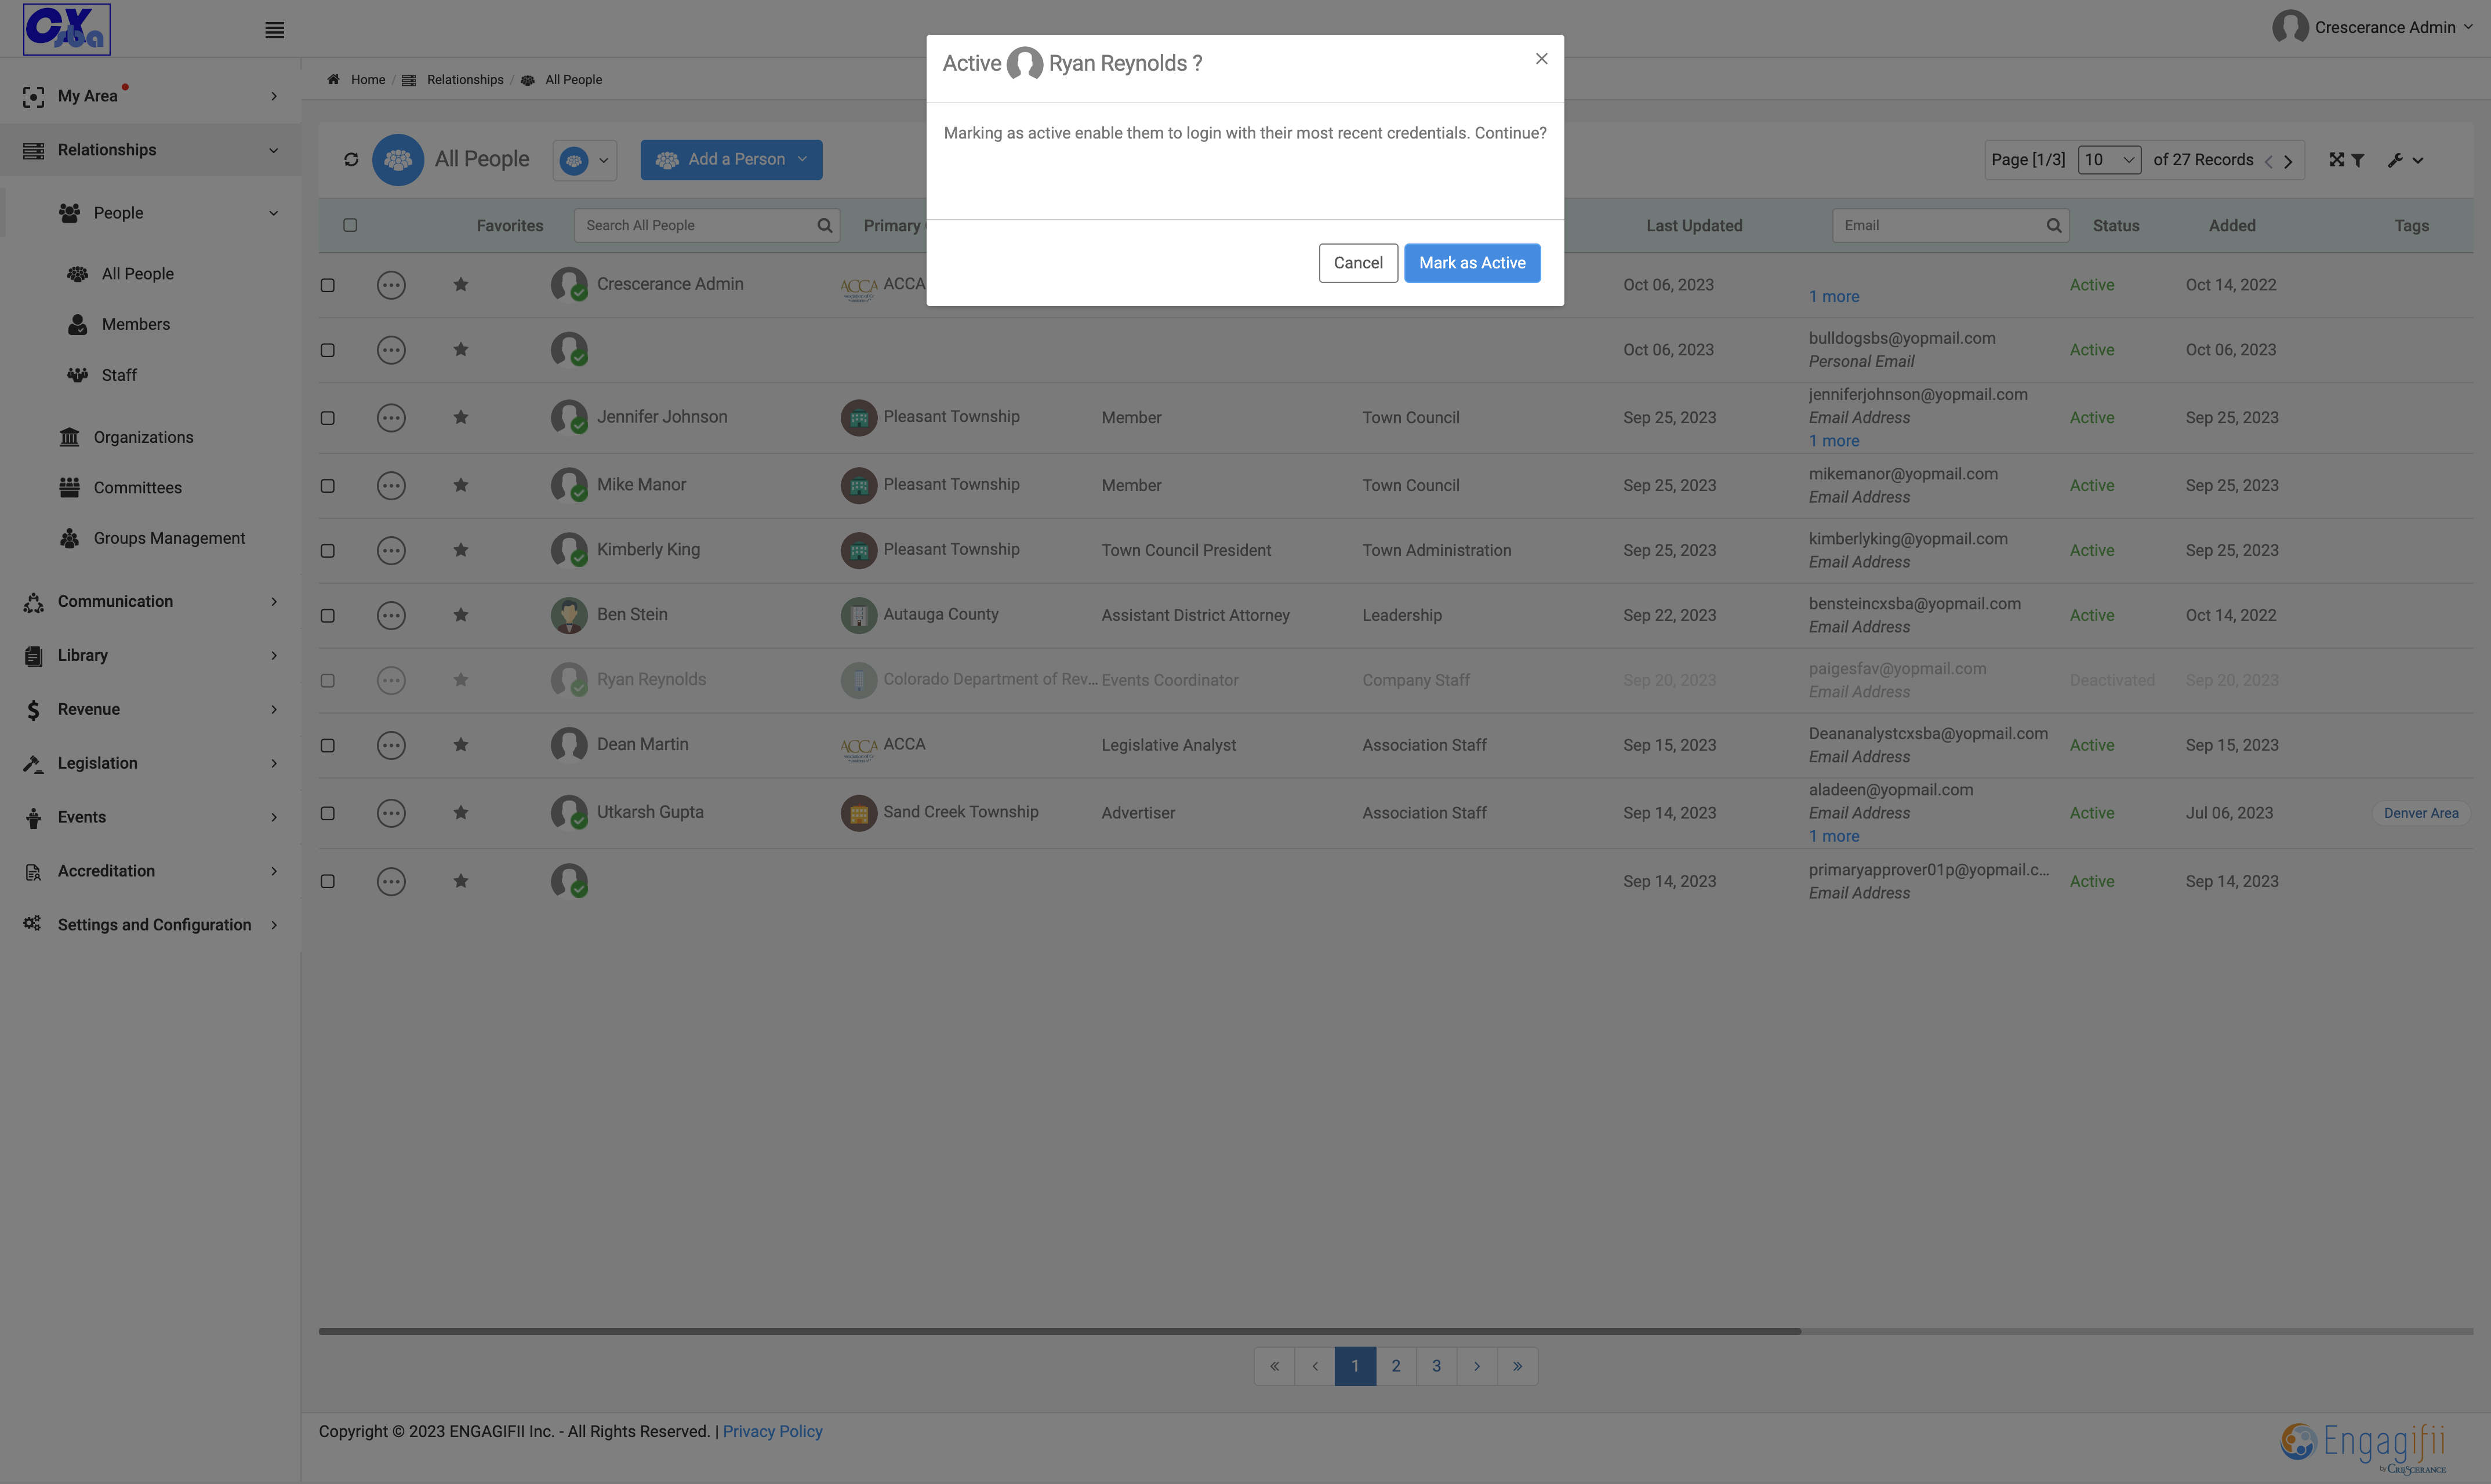Image resolution: width=2491 pixels, height=1484 pixels.
Task: Click Ben Stein's profile avatar
Action: [569, 615]
